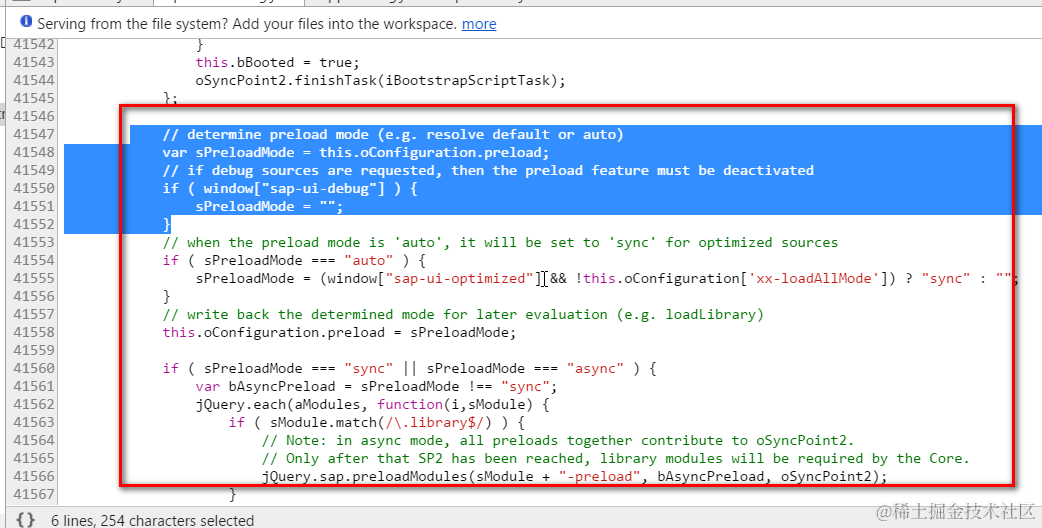
Task: Click line number 41567 in the gutter
Action: (34, 494)
